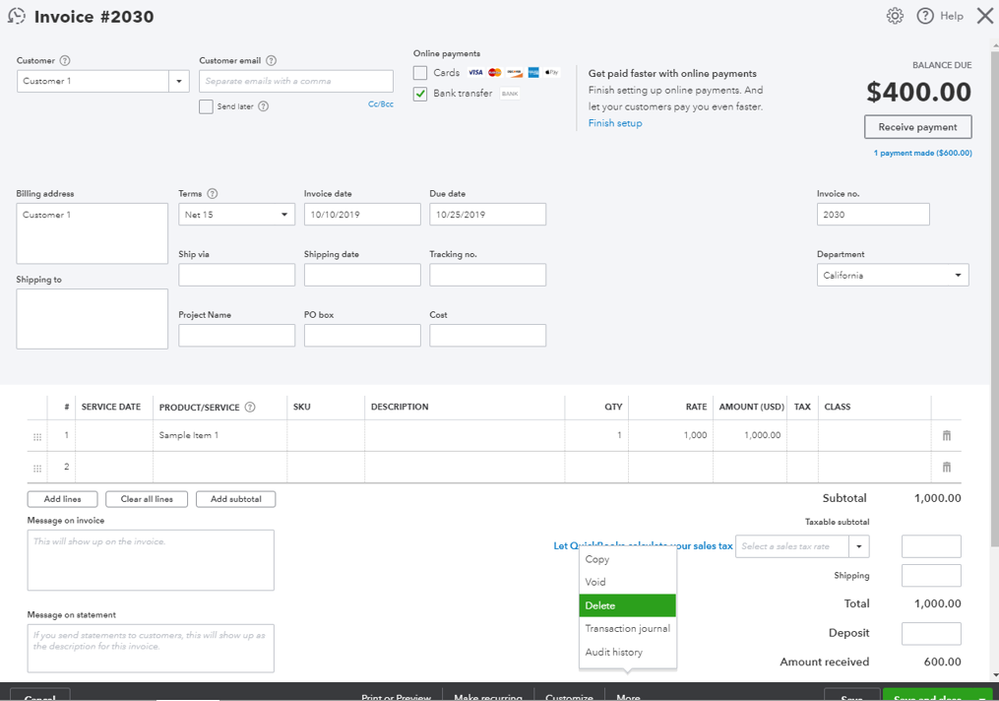
Task: Click the Visa card logo
Action: point(475,73)
